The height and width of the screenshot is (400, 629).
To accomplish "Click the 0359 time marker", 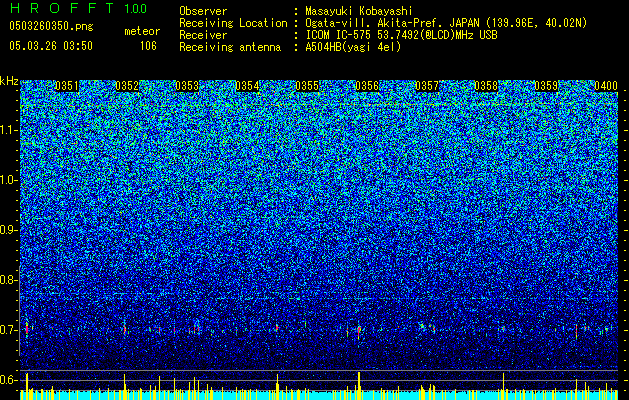I will point(546,86).
